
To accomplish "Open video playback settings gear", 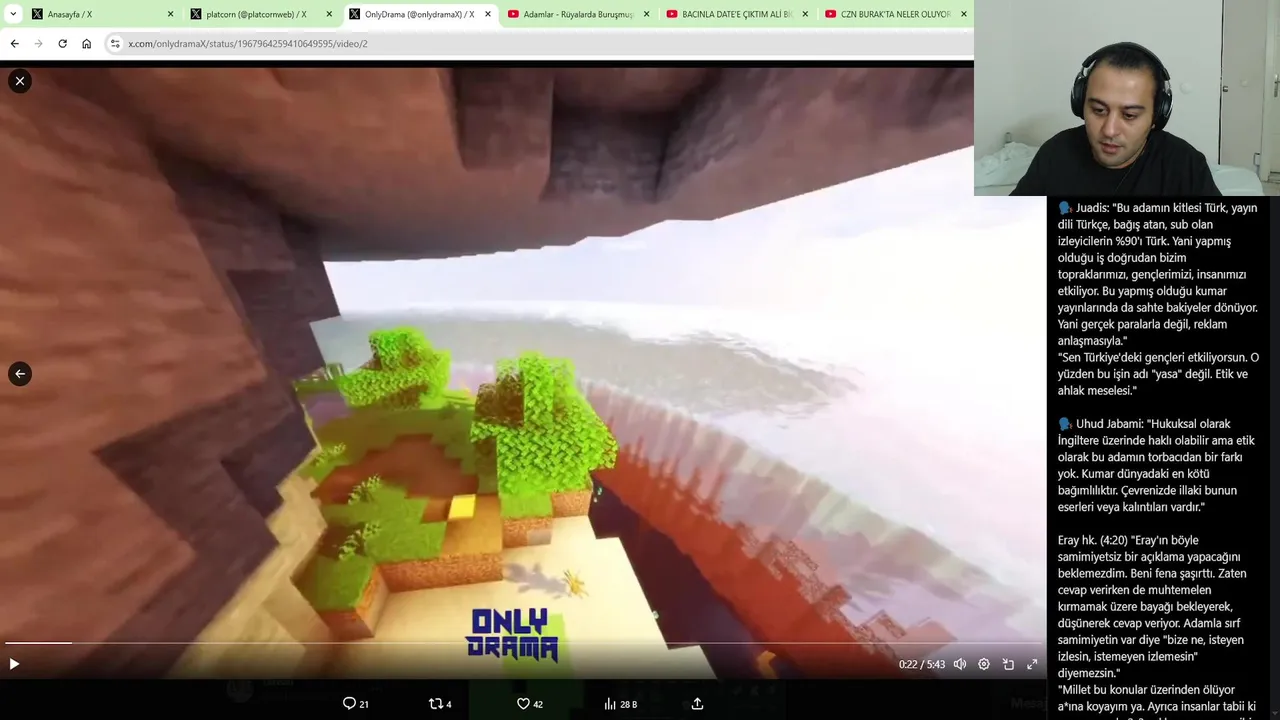I will [984, 664].
